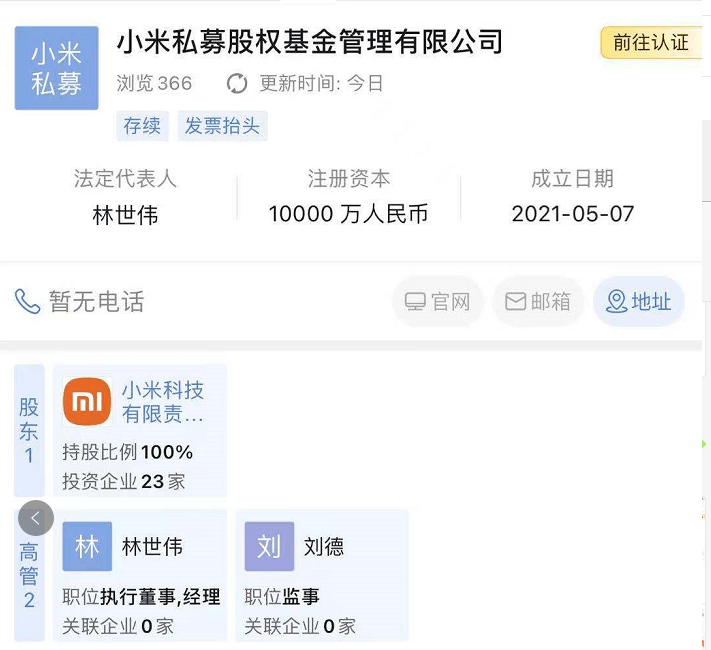Click the 浏览 366 view count
This screenshot has height=650, width=711.
[154, 84]
